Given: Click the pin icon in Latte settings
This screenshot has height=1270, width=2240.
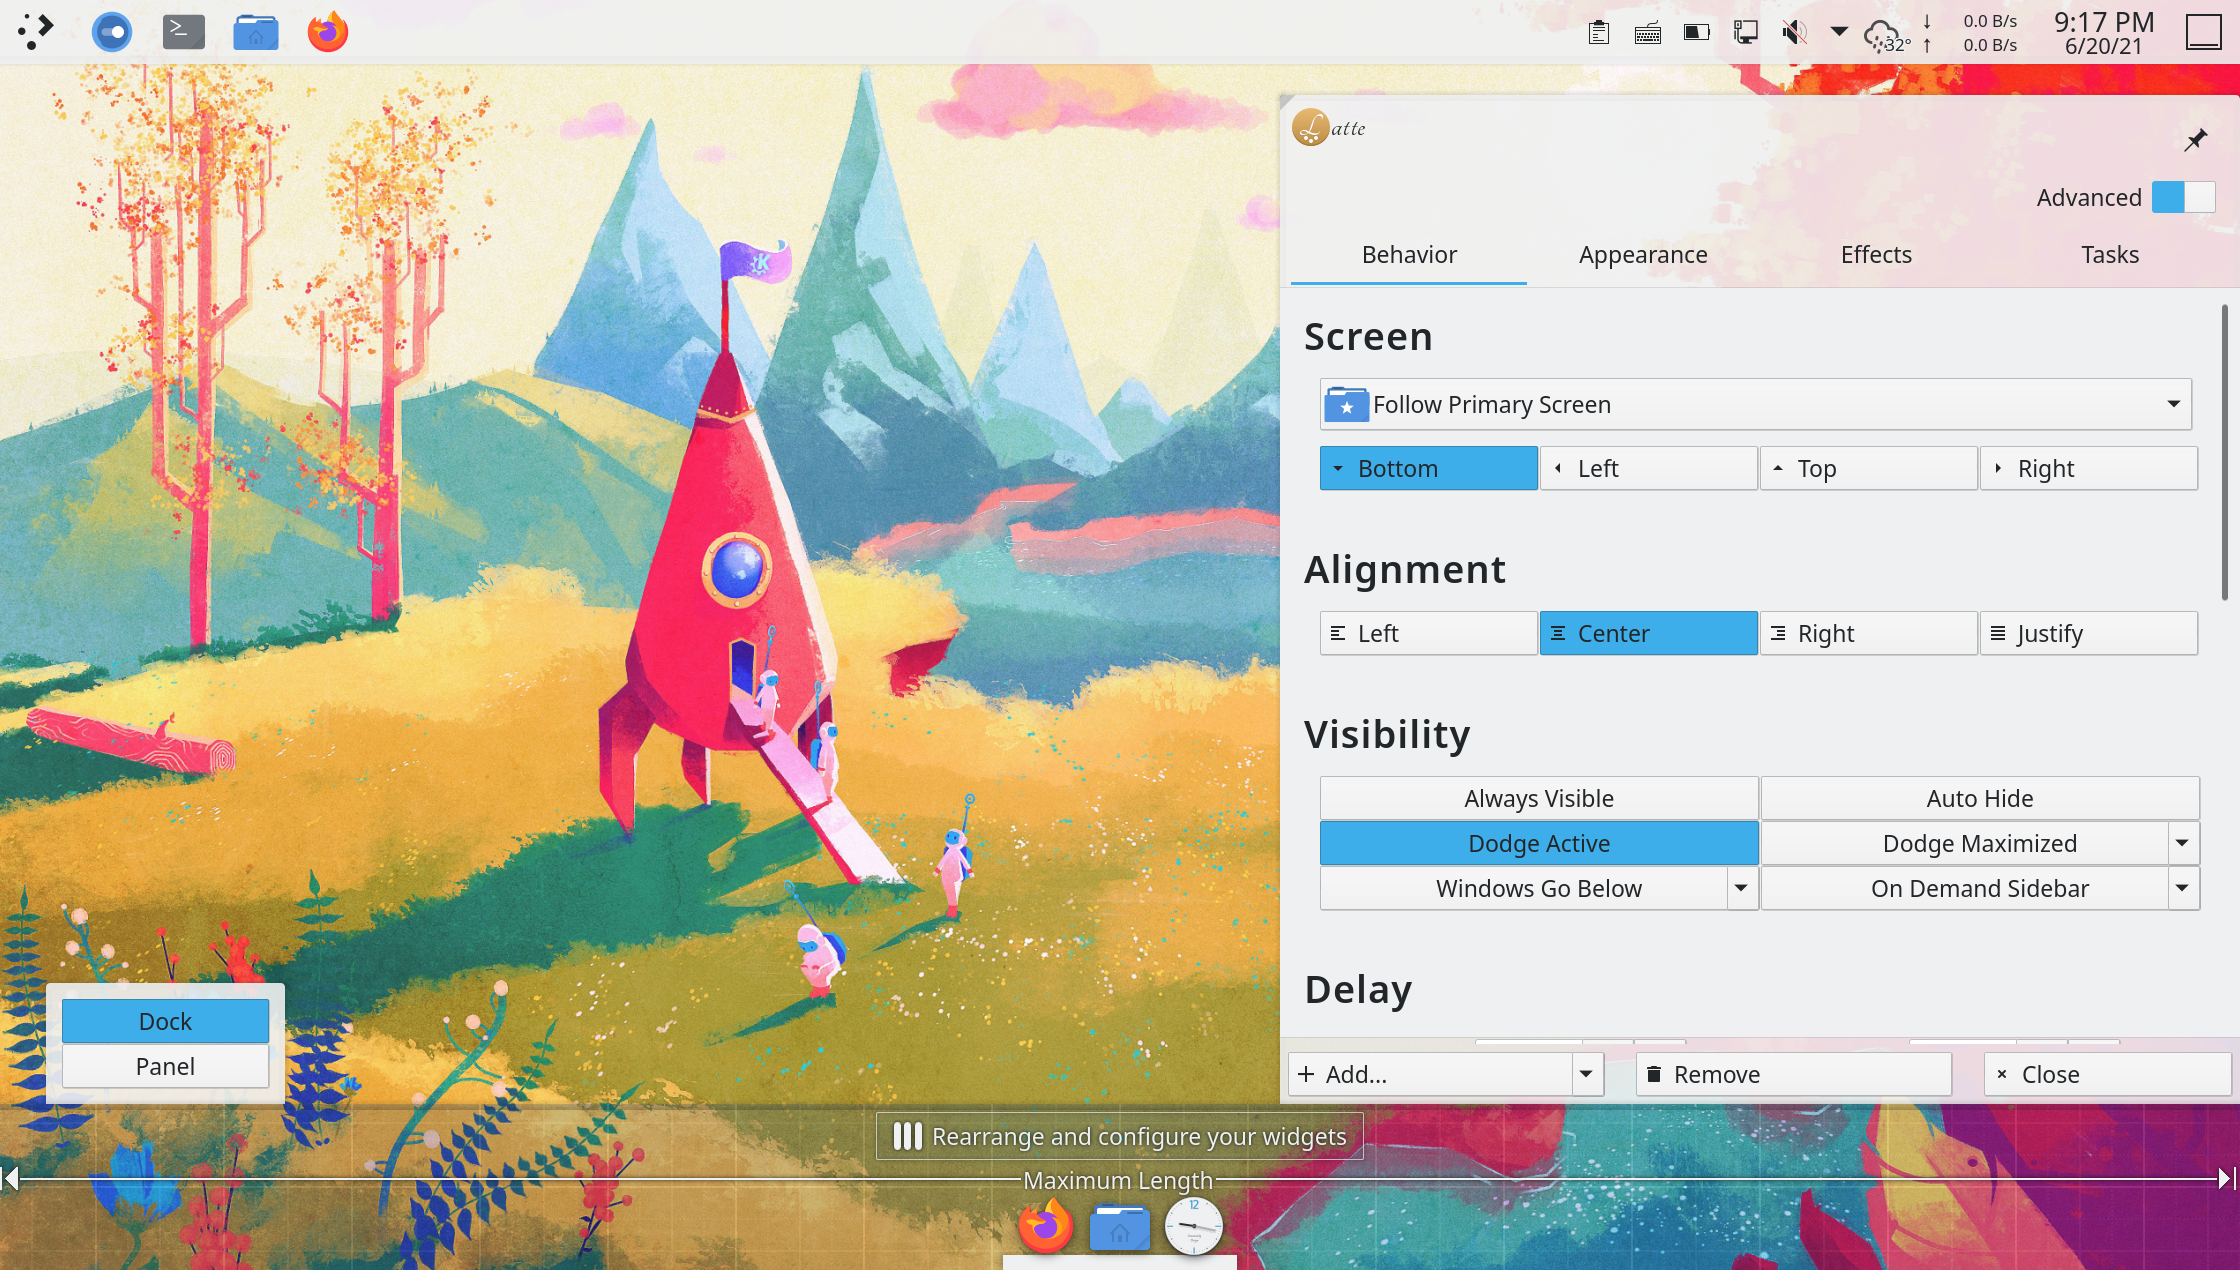Looking at the screenshot, I should [2195, 140].
